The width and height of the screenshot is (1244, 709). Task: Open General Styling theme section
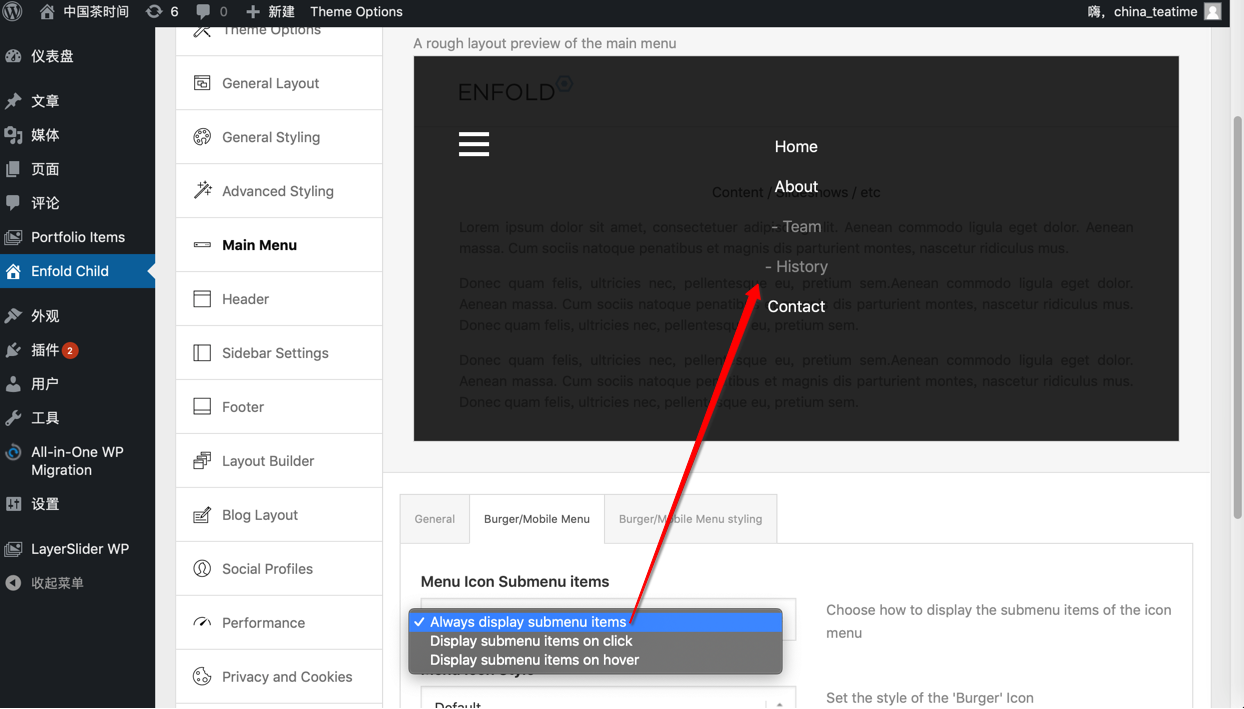coord(279,137)
